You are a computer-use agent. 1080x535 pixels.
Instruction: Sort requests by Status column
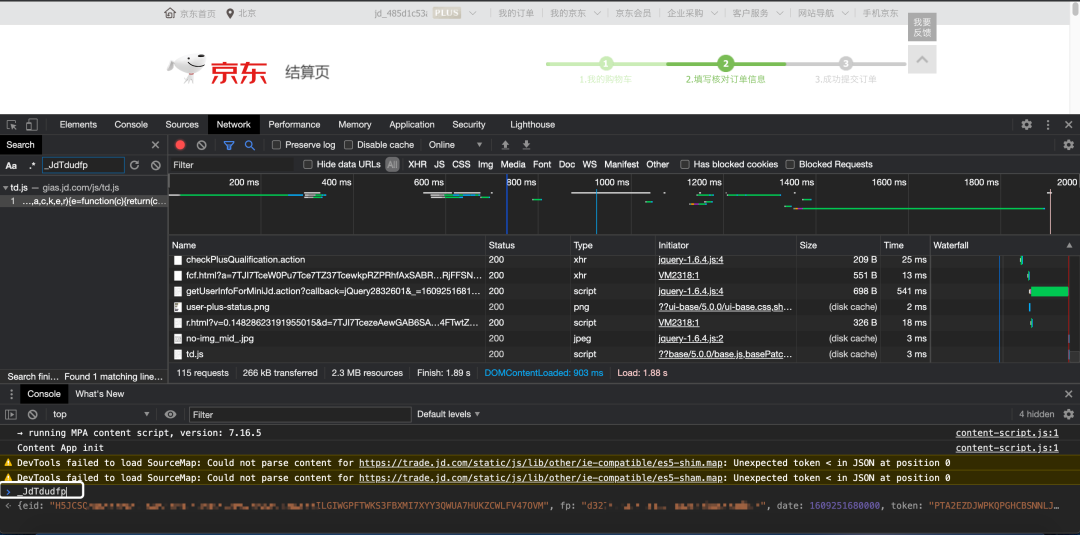(x=528, y=245)
